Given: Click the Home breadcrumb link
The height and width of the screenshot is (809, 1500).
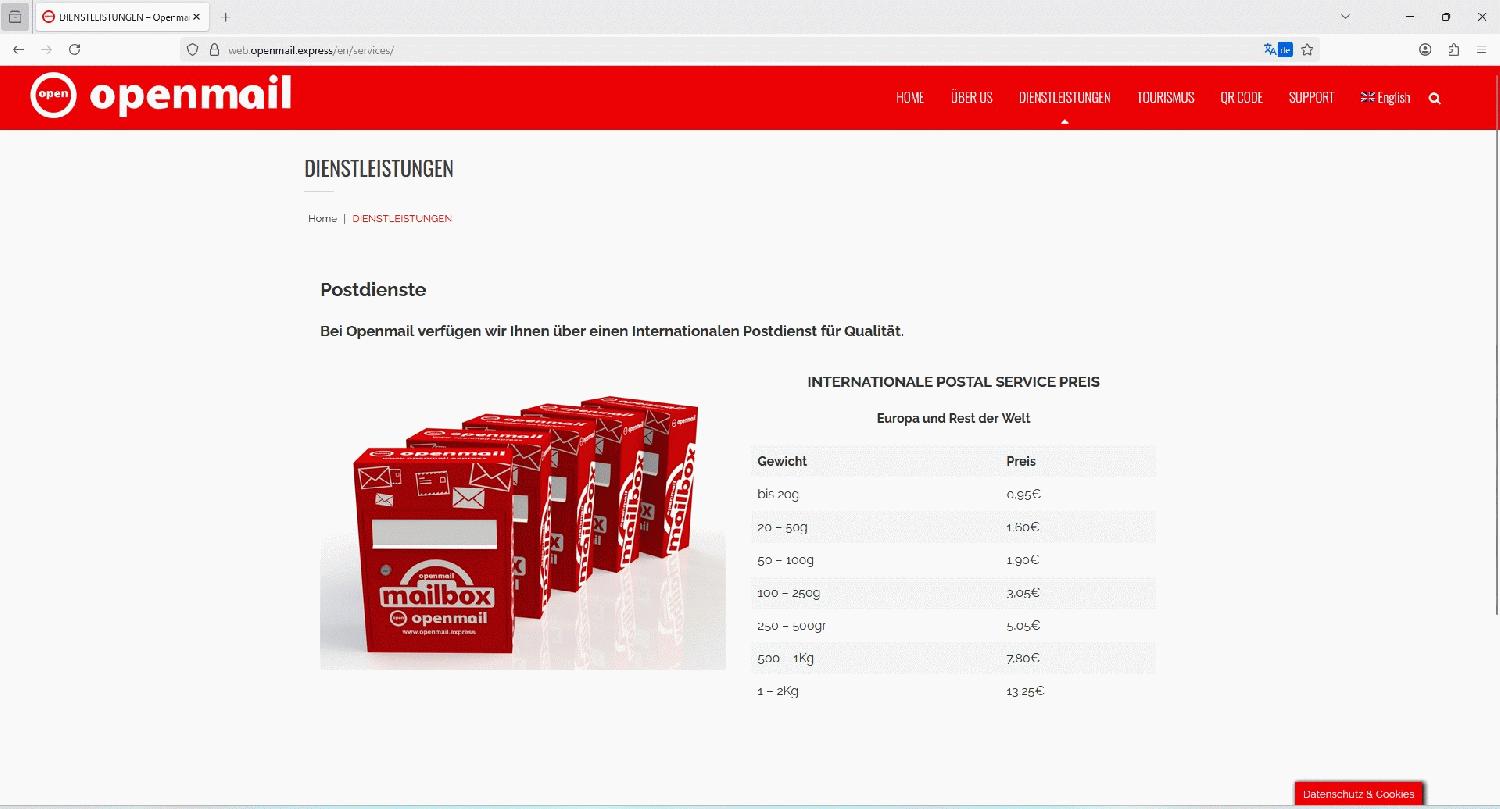Looking at the screenshot, I should pos(322,218).
